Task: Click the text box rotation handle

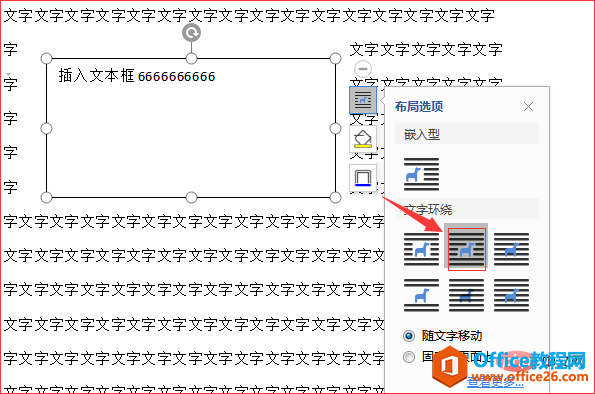Action: coord(191,33)
